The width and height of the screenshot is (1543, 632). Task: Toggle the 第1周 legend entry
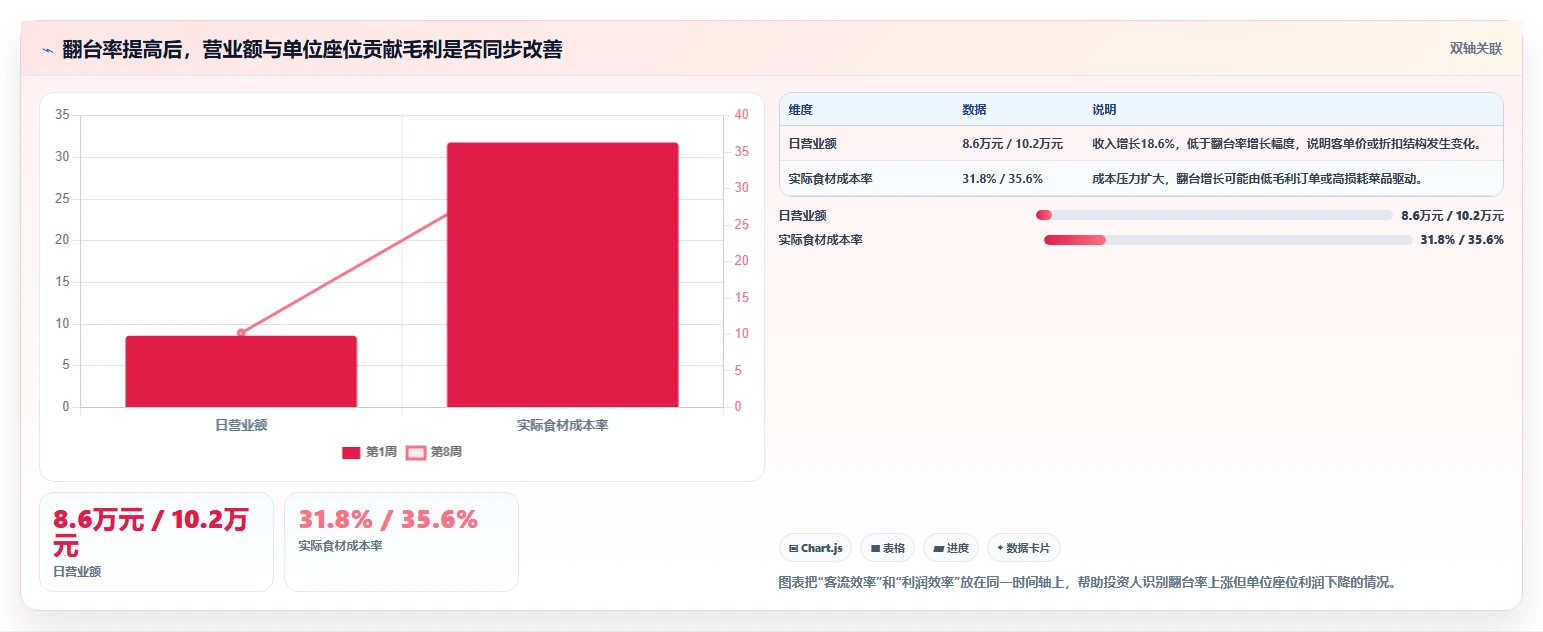(369, 452)
